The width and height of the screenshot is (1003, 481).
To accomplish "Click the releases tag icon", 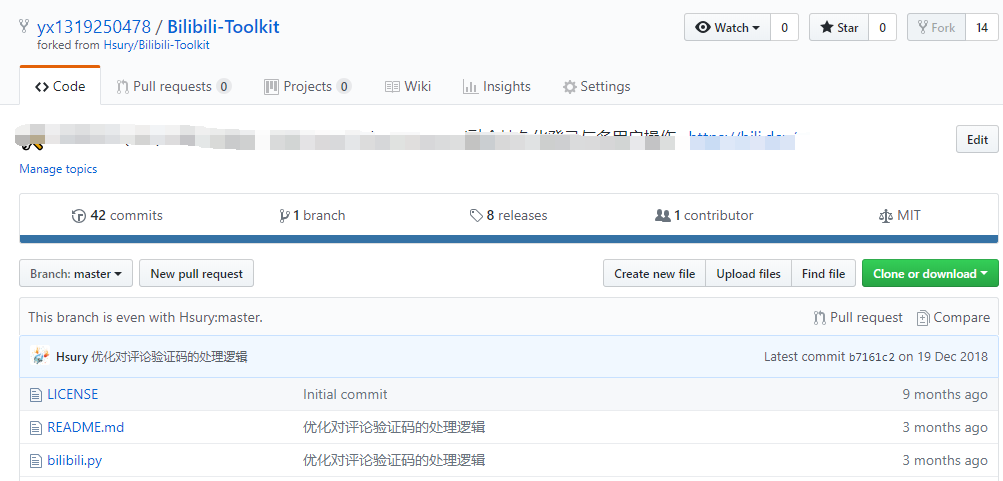I will click(x=476, y=216).
